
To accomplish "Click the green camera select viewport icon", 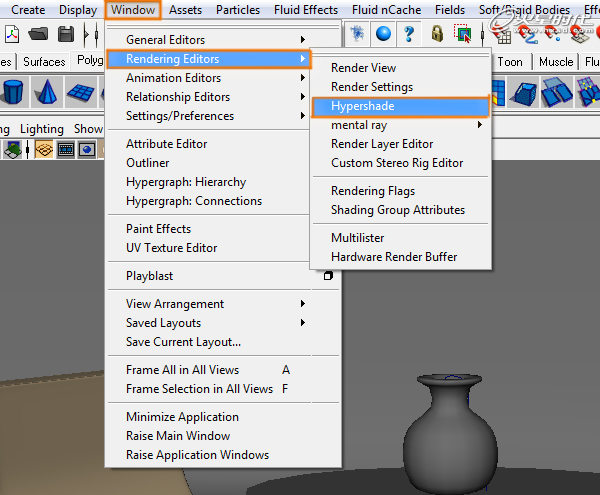I will pos(13,150).
